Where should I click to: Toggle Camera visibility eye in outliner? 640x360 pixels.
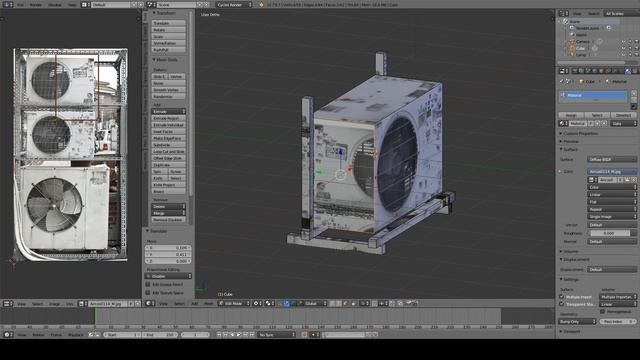(624, 42)
